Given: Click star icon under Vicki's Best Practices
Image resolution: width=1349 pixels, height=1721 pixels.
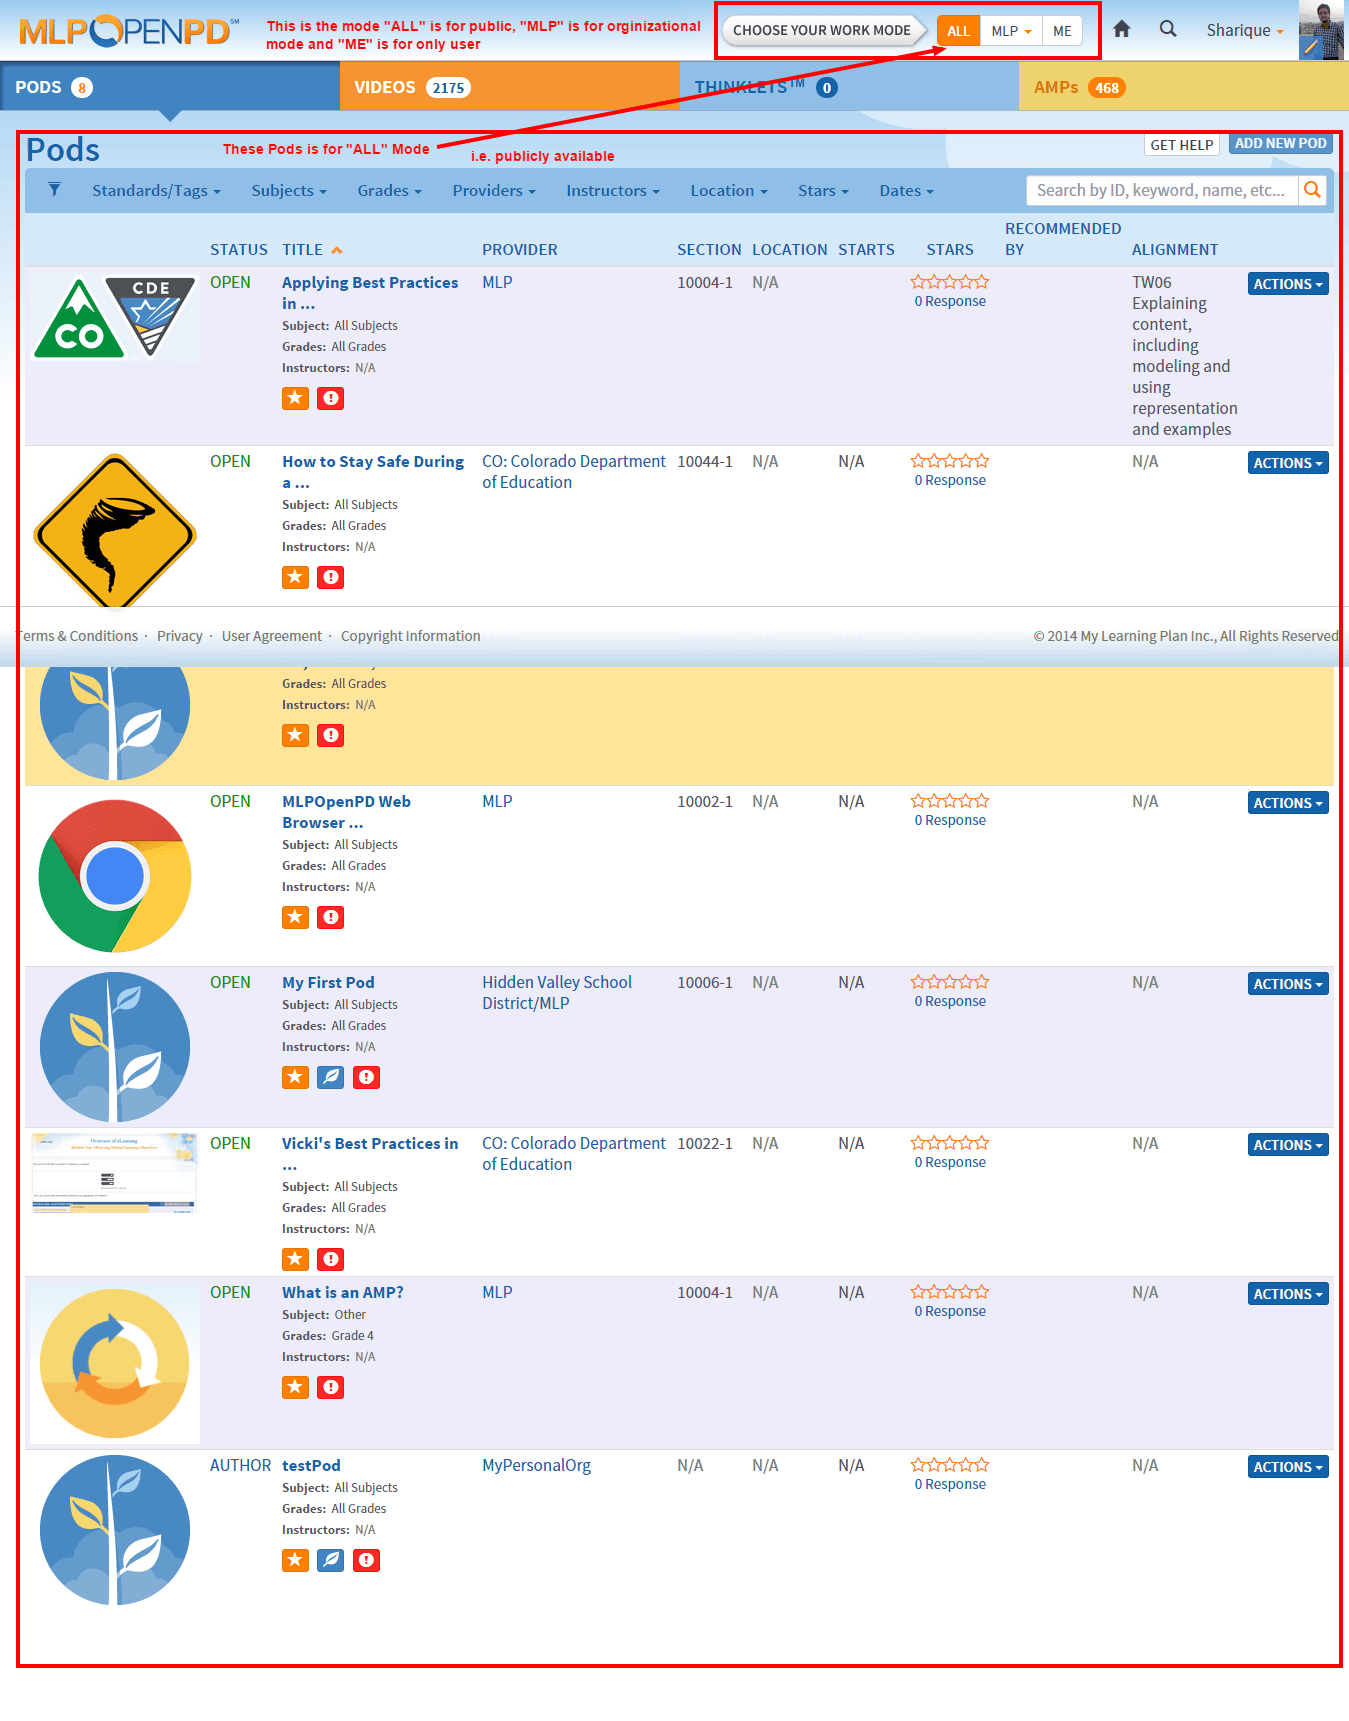Looking at the screenshot, I should [295, 1259].
